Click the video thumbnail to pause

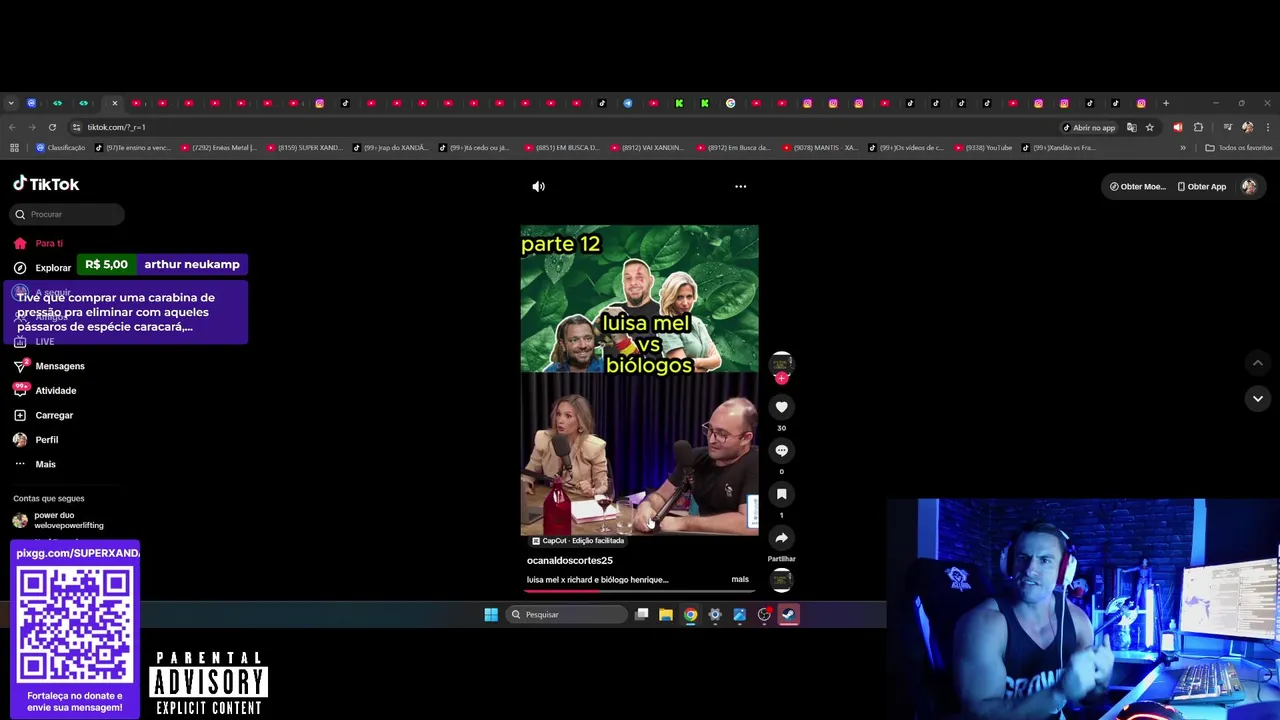click(x=639, y=380)
